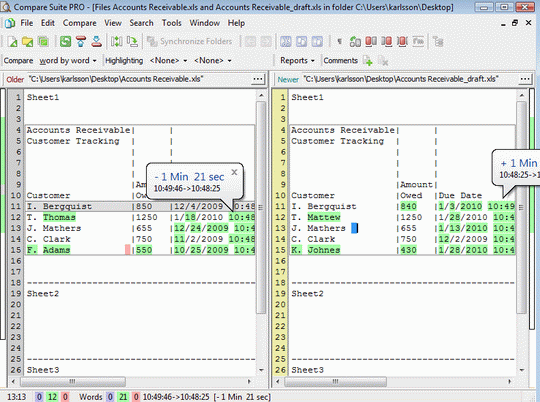Image resolution: width=540 pixels, height=402 pixels.
Task: Click the first red book compare icon
Action: coord(371,42)
